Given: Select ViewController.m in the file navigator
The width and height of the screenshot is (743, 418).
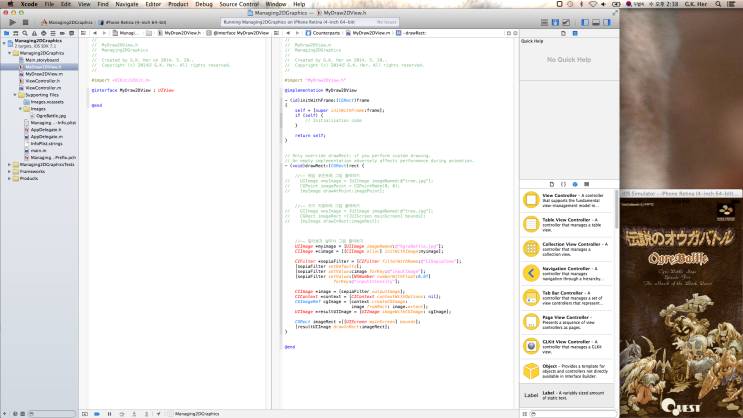Looking at the screenshot, I should [45, 88].
